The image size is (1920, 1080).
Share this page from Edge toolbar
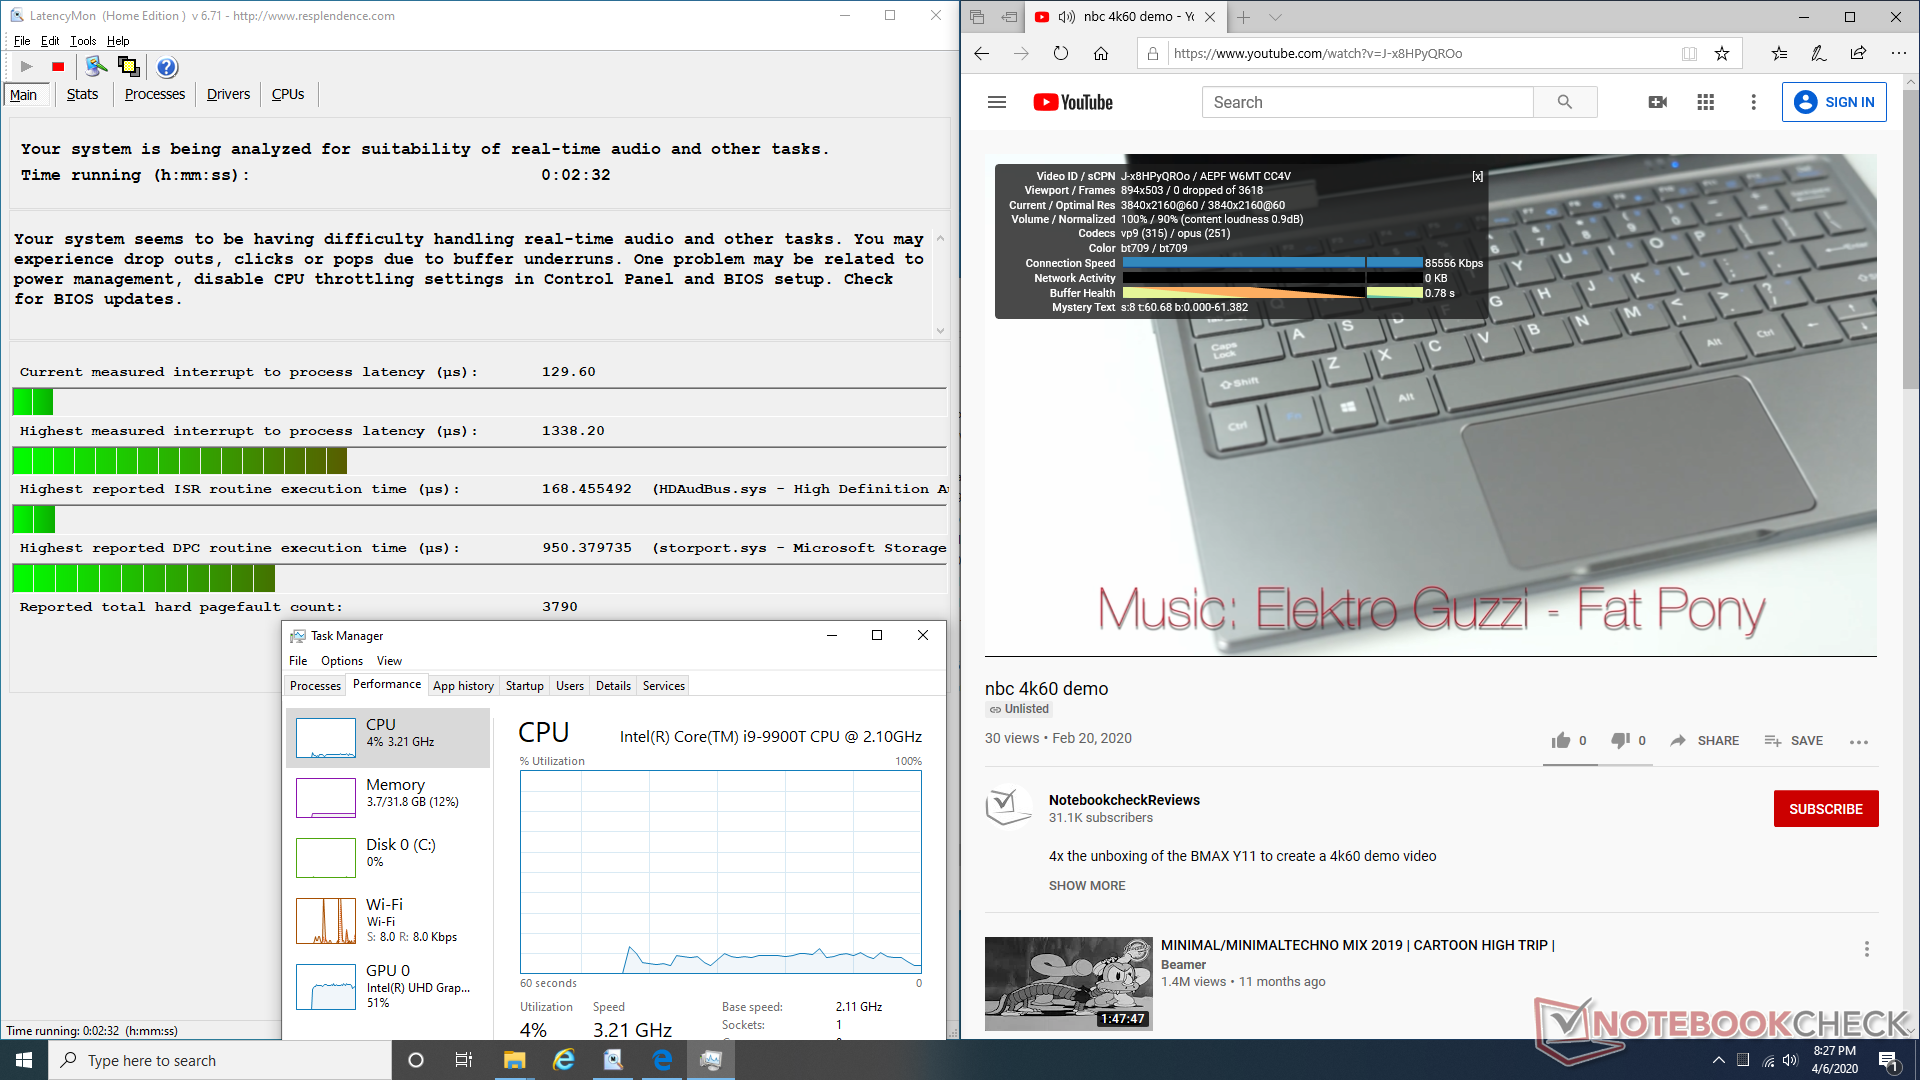click(x=1858, y=54)
